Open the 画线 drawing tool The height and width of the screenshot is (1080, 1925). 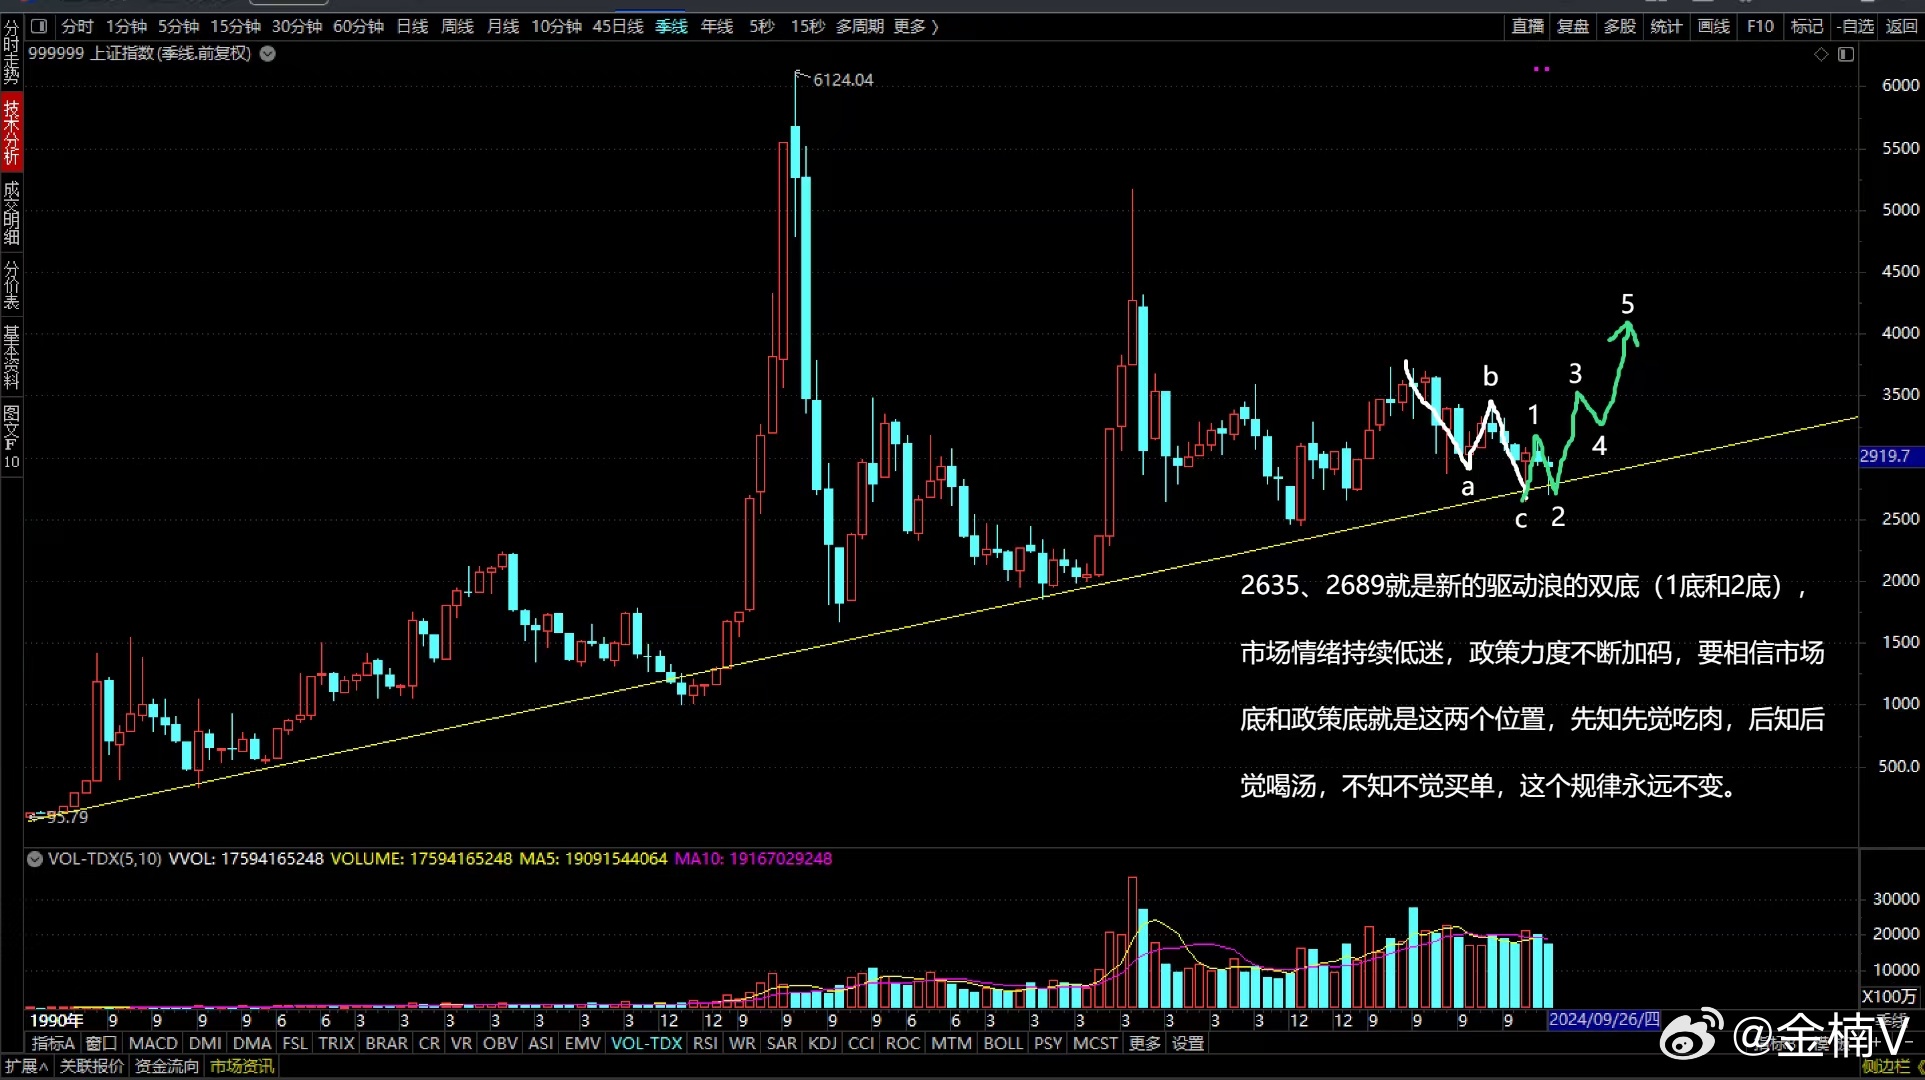pos(1714,26)
